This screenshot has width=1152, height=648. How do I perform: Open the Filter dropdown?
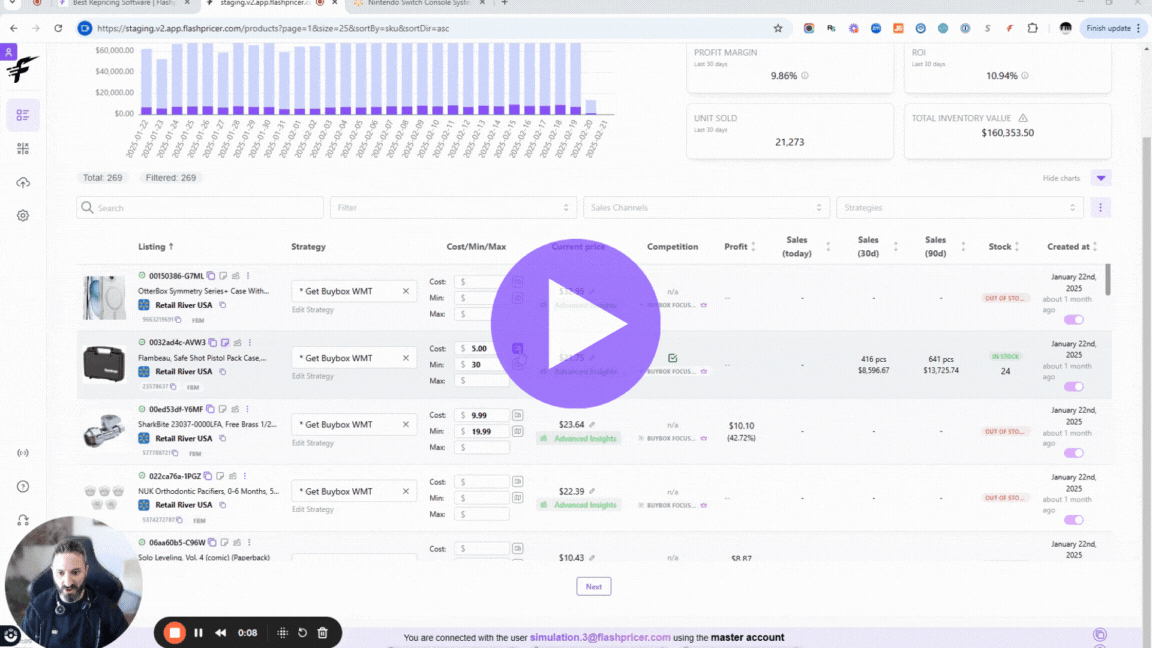point(453,208)
